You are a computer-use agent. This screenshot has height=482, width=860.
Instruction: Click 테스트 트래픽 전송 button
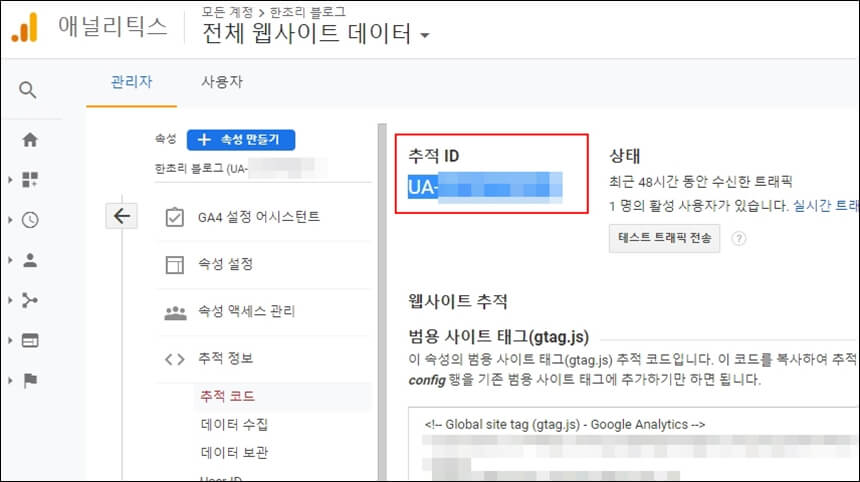click(x=664, y=238)
